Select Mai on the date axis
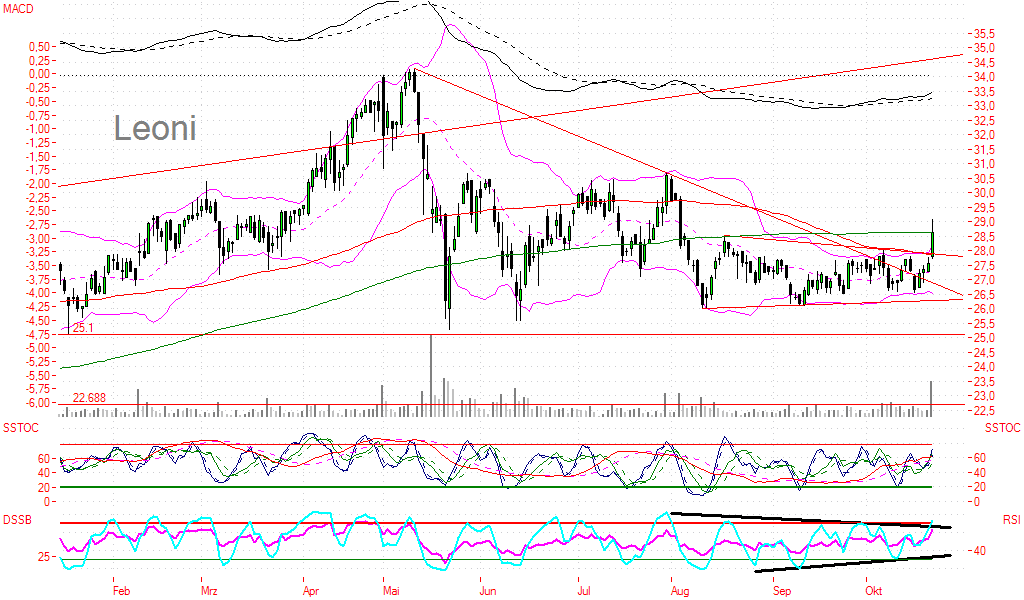This screenshot has height=600, width=1024. tap(390, 591)
